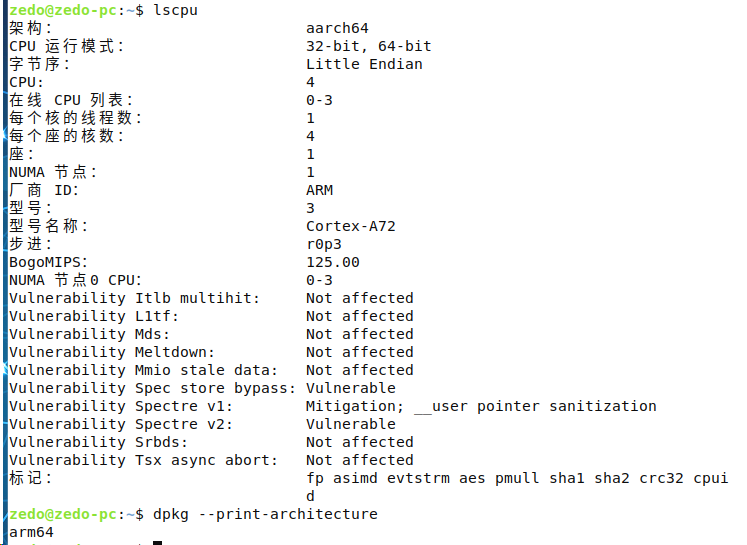Click the "125.00" BogoMIPS value

tap(333, 262)
